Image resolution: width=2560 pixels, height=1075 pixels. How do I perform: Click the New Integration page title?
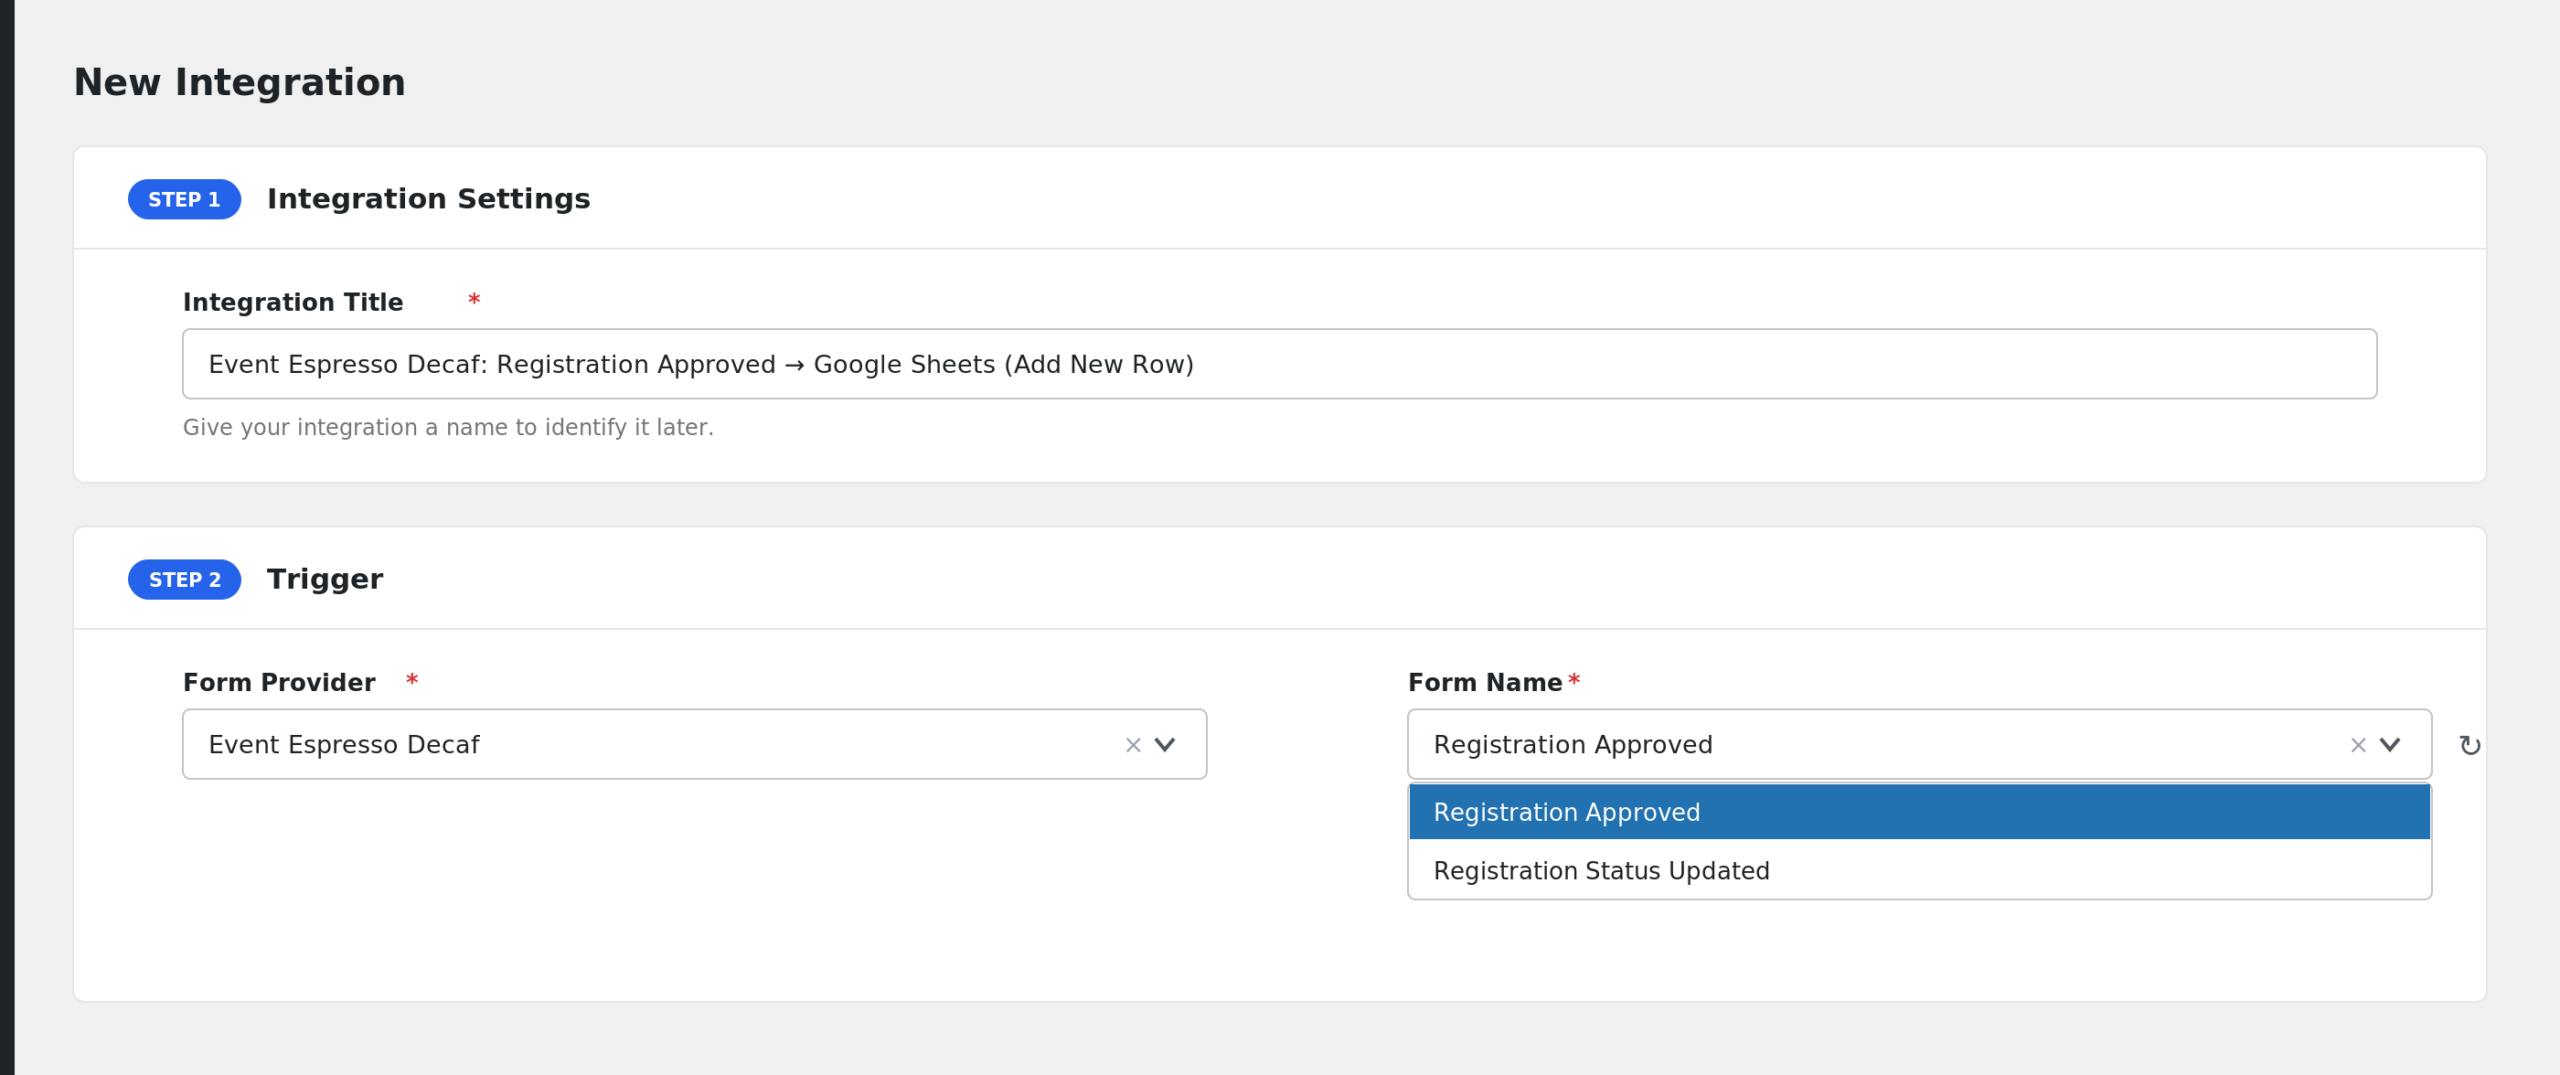click(x=240, y=82)
